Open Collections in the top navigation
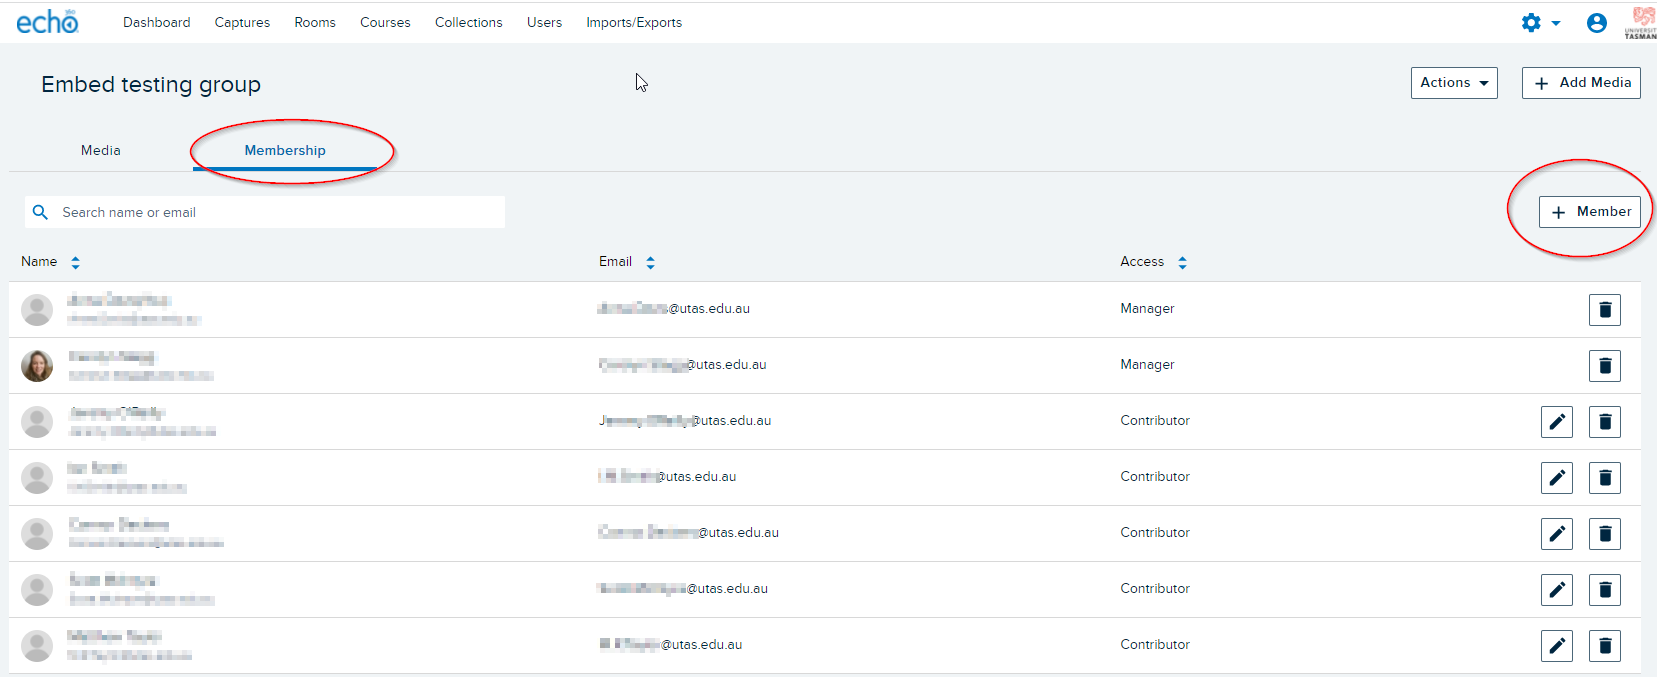The image size is (1657, 677). click(469, 22)
